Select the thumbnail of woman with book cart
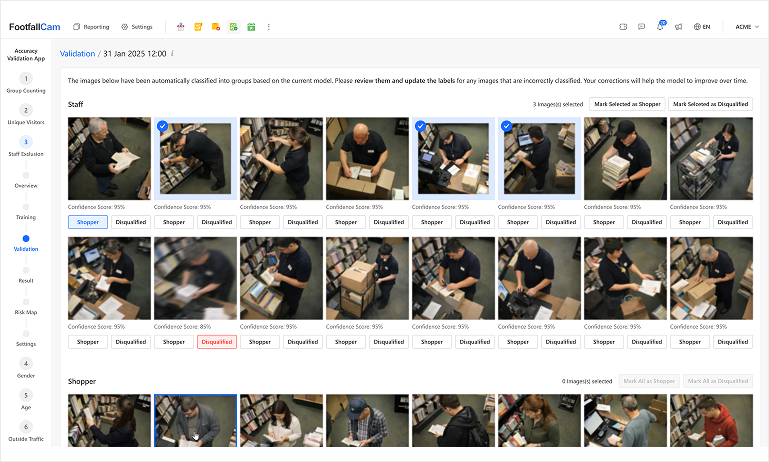 [x=711, y=158]
